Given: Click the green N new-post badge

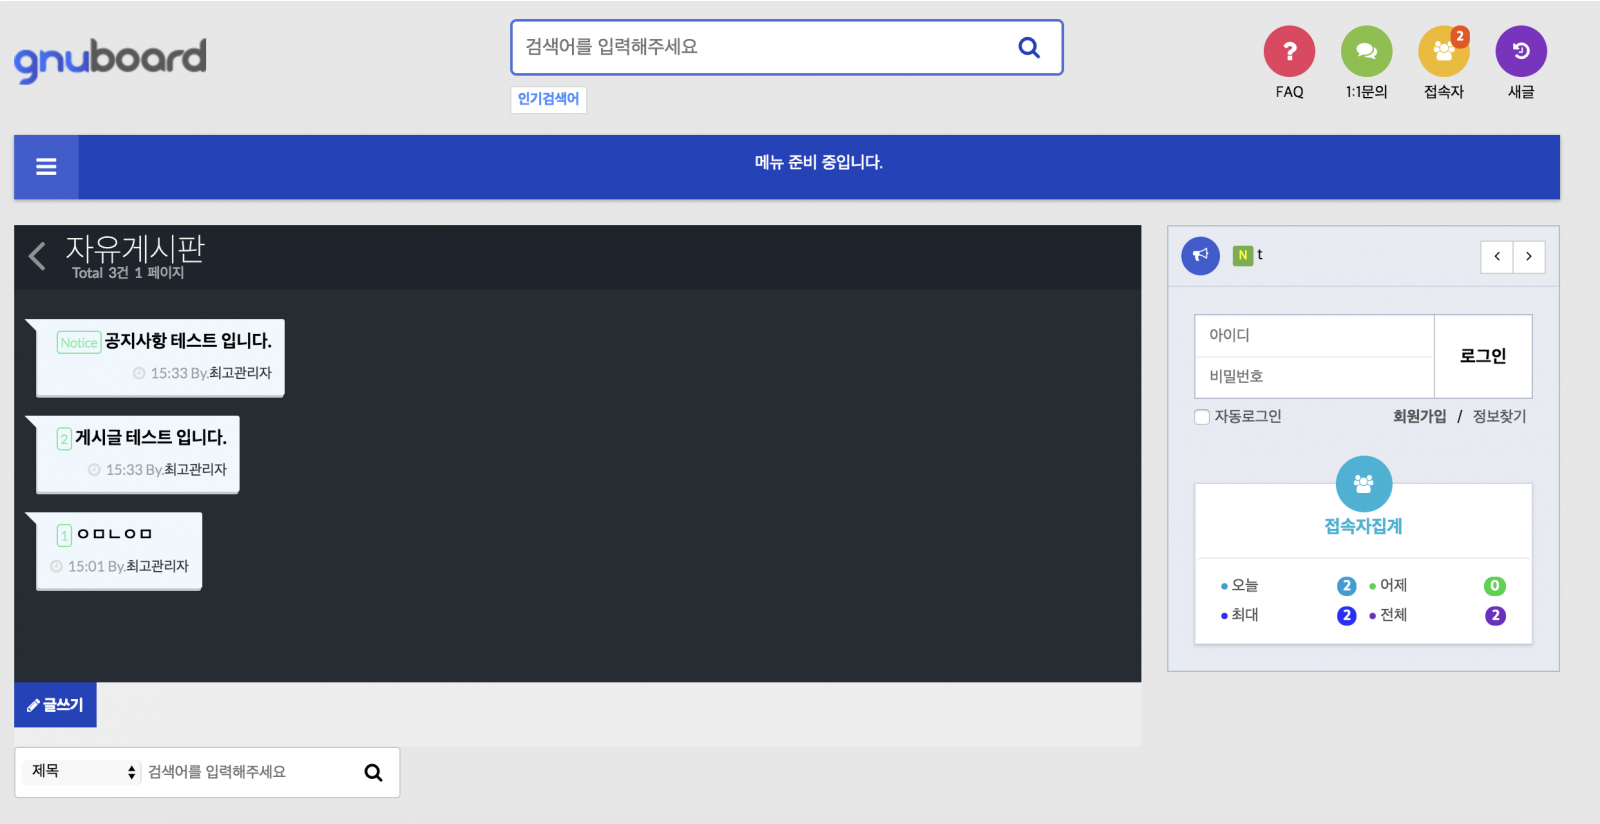Looking at the screenshot, I should tap(1242, 255).
